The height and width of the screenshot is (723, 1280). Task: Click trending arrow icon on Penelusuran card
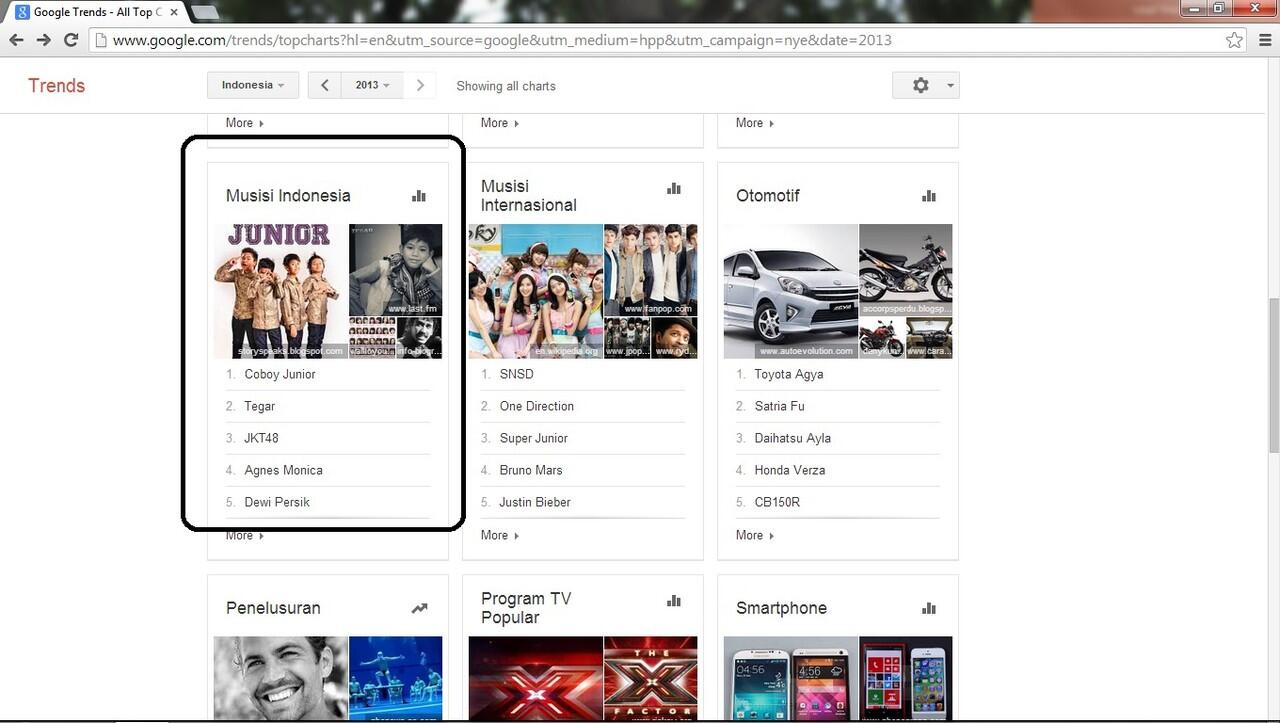[419, 608]
